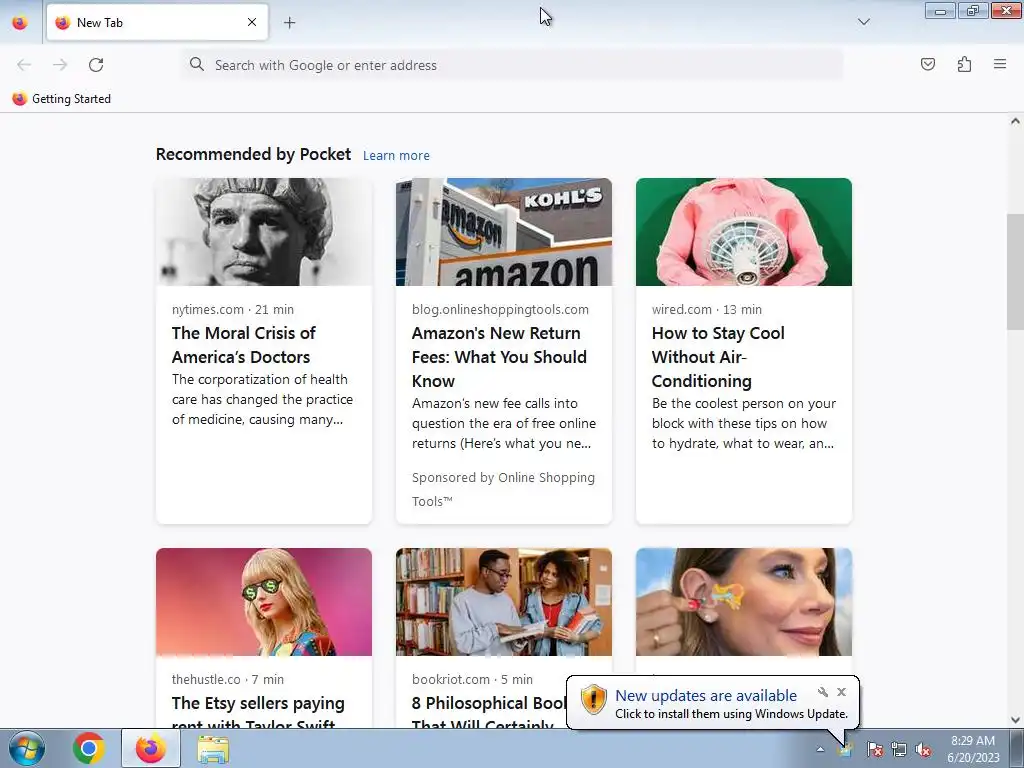Open the Extensions puzzle icon
This screenshot has width=1024, height=768.
click(x=964, y=64)
